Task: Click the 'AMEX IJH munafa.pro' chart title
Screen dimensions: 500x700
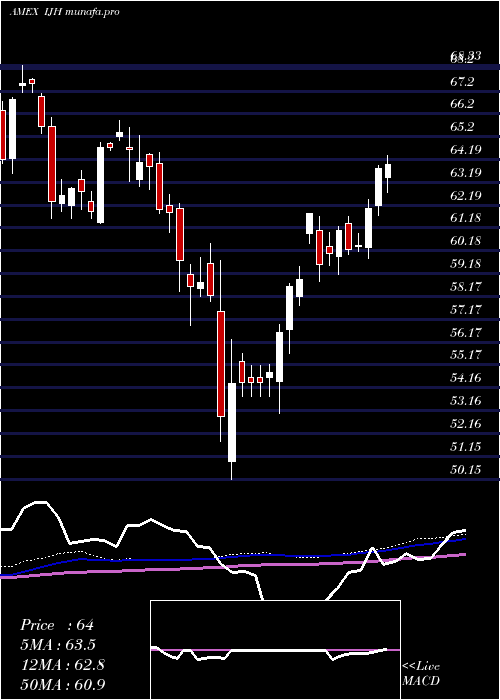Action: point(64,12)
